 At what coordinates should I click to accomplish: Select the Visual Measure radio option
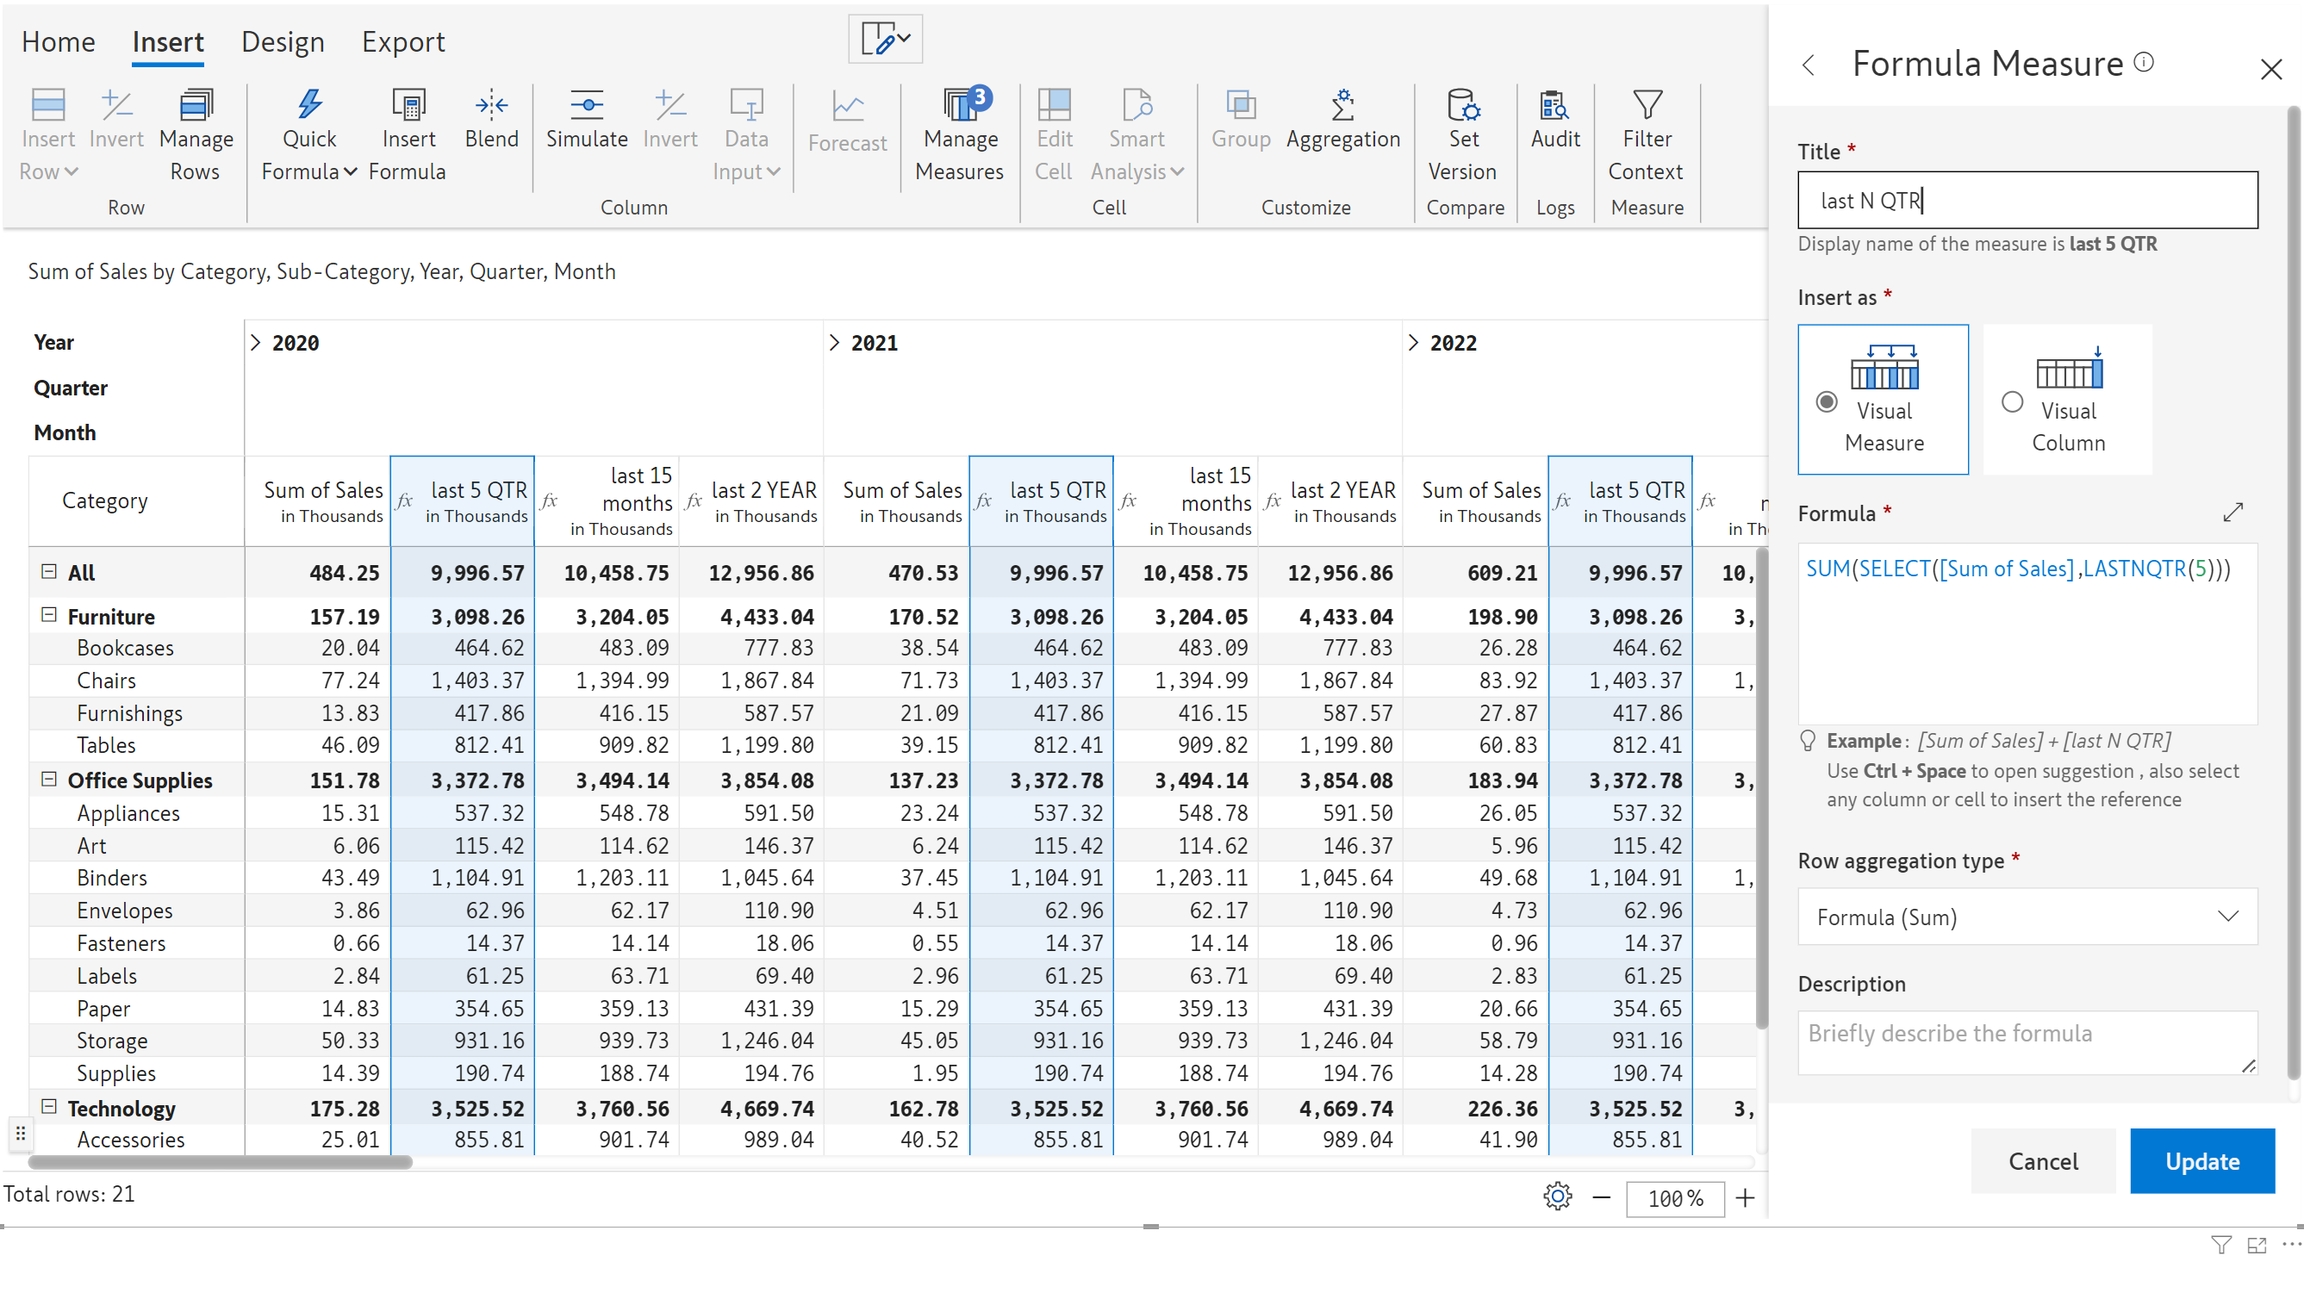point(1827,402)
